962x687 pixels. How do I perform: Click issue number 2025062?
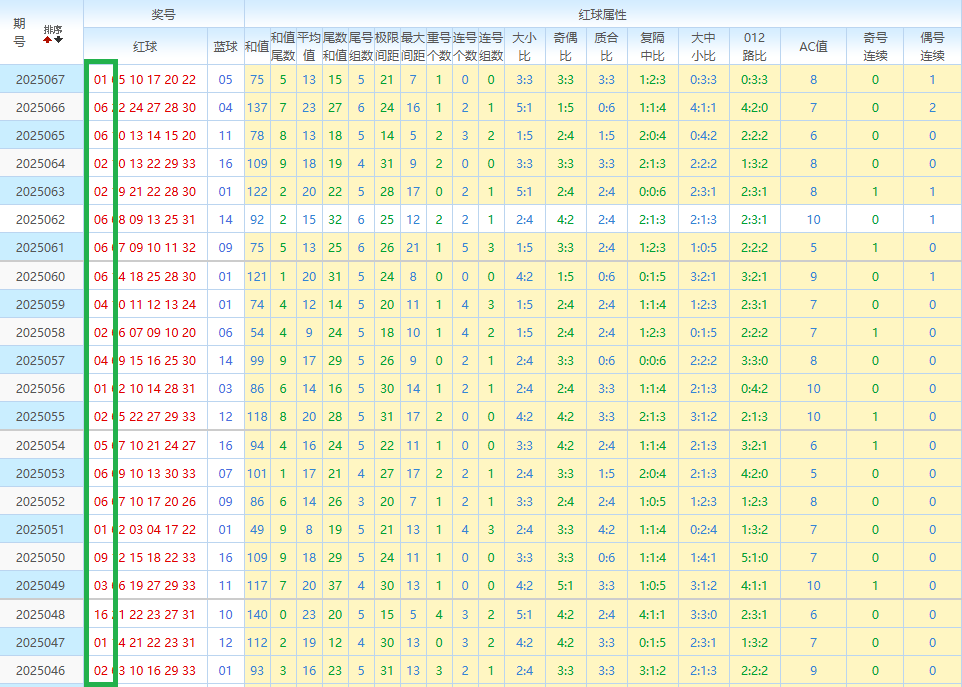(40, 219)
